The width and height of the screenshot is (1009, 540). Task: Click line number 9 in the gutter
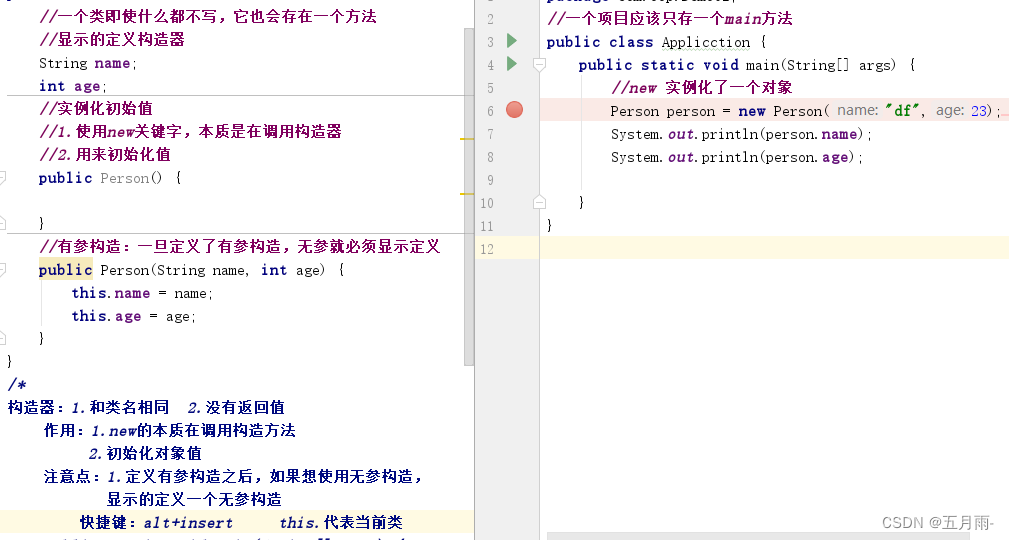tap(490, 180)
